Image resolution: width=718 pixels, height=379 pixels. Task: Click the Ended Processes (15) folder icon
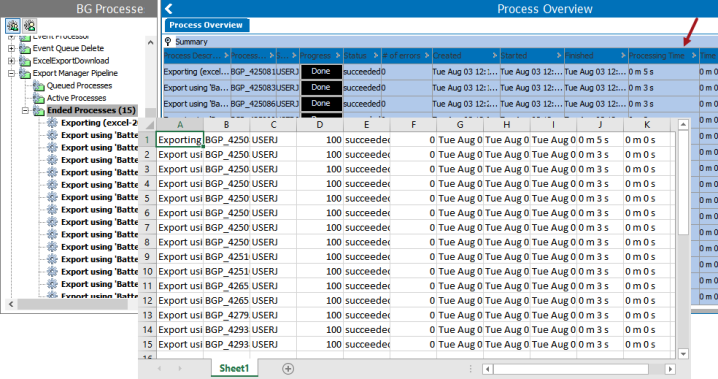(x=39, y=110)
